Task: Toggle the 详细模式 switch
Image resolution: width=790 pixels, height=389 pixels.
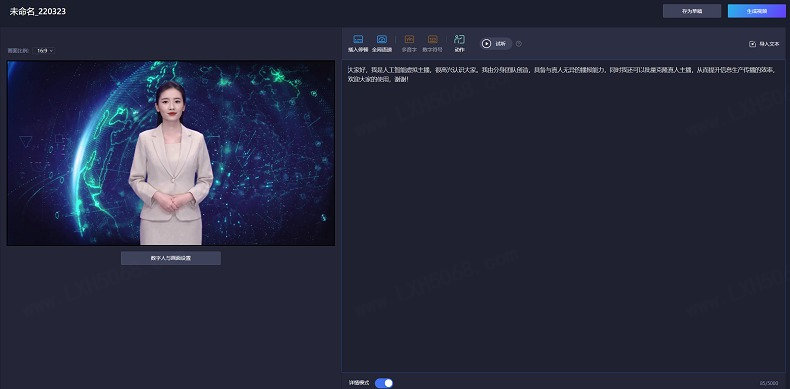Action: (x=384, y=383)
